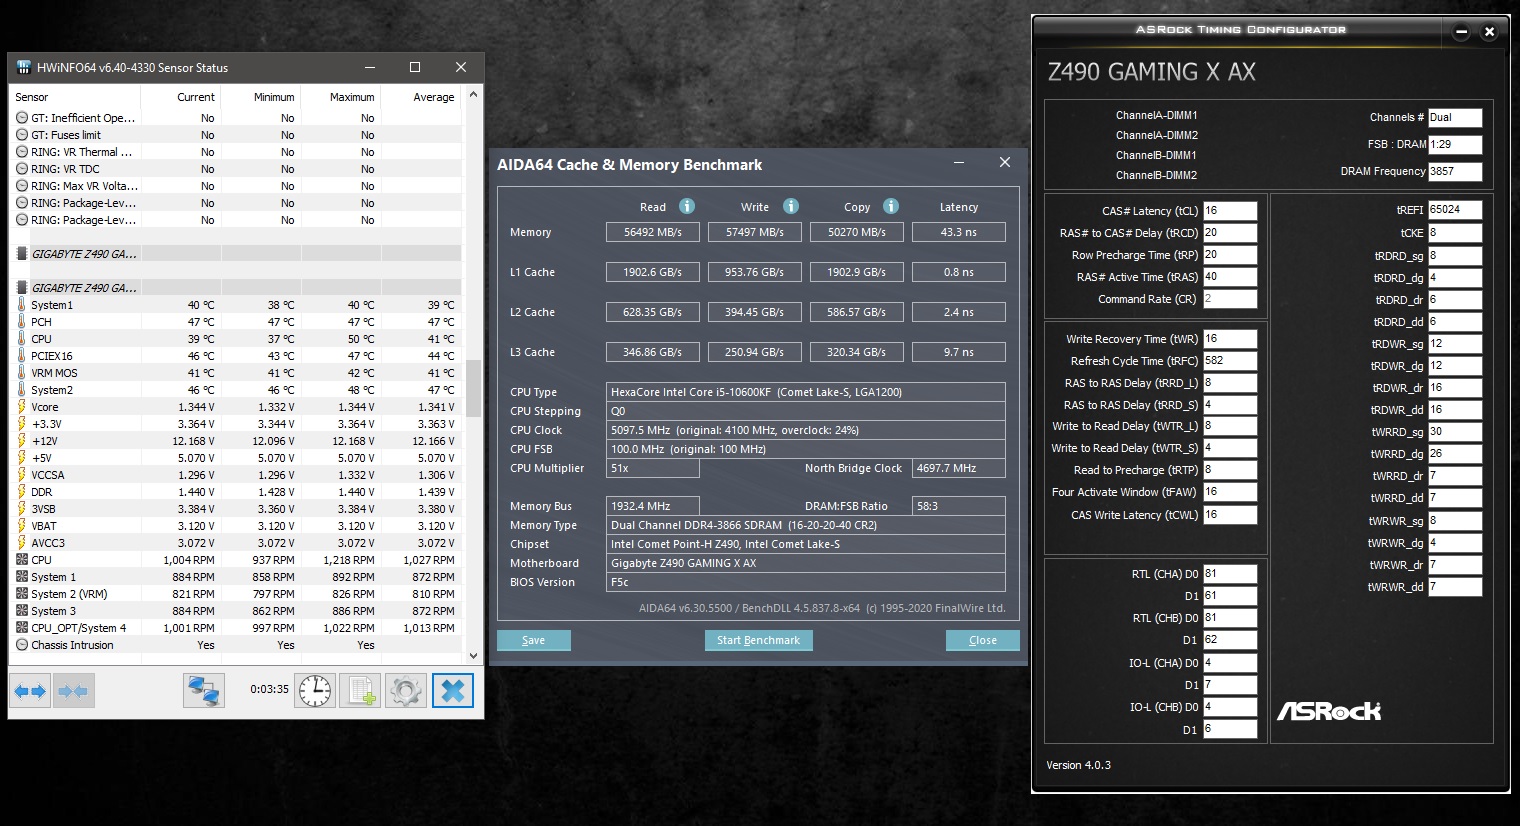Click the HWiNFO scrollbar down arrow
This screenshot has height=826, width=1520.
click(x=473, y=656)
